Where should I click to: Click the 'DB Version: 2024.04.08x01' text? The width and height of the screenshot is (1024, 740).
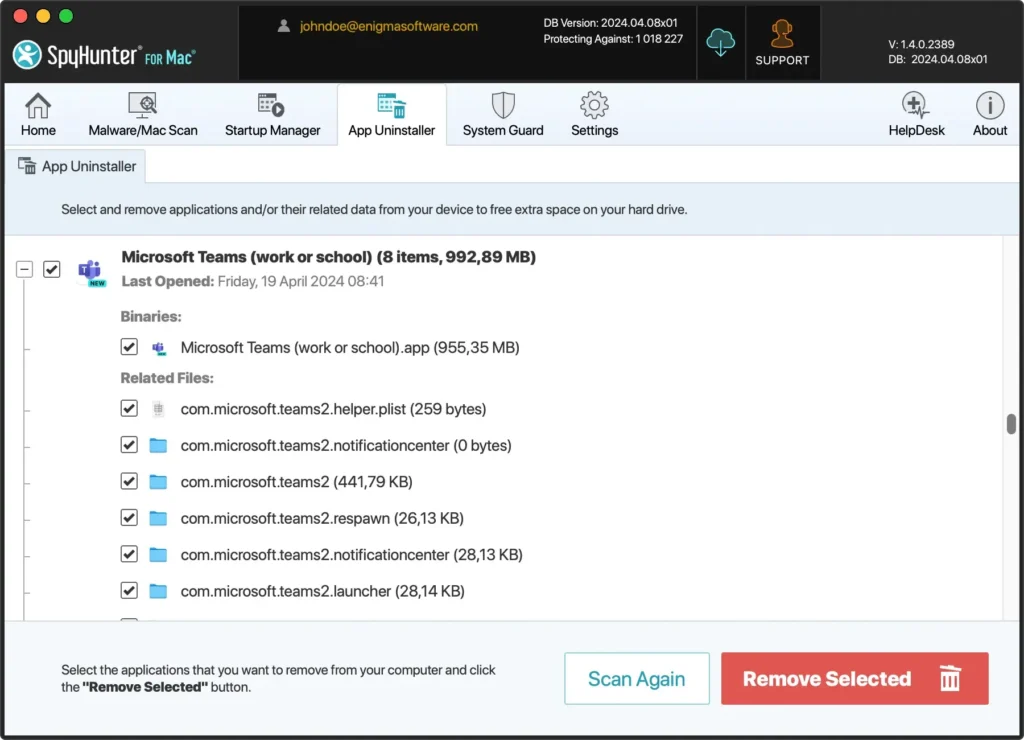pos(610,23)
